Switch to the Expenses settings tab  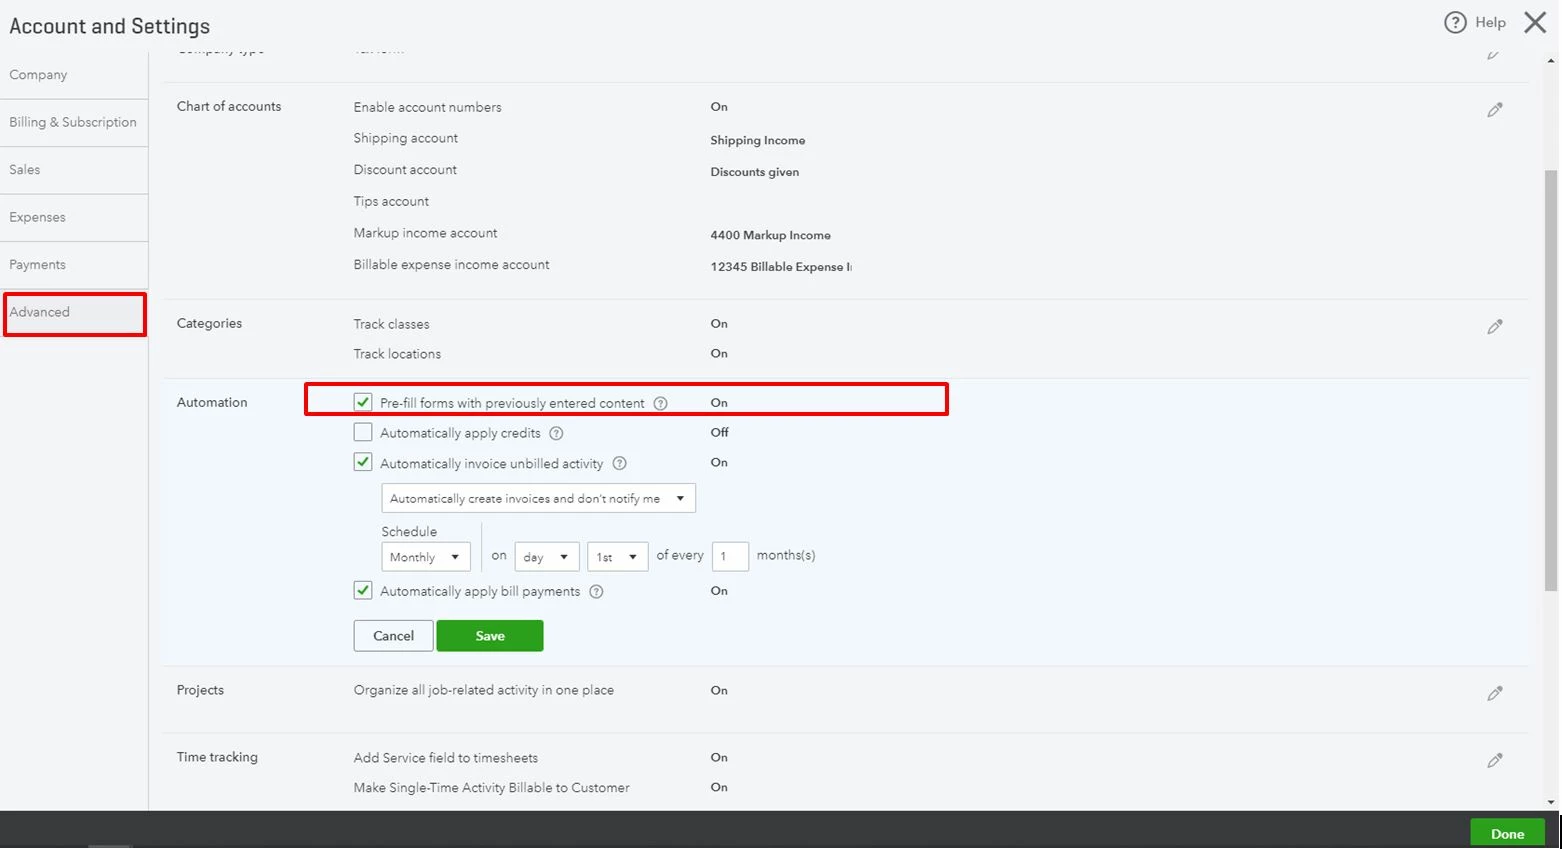(74, 218)
